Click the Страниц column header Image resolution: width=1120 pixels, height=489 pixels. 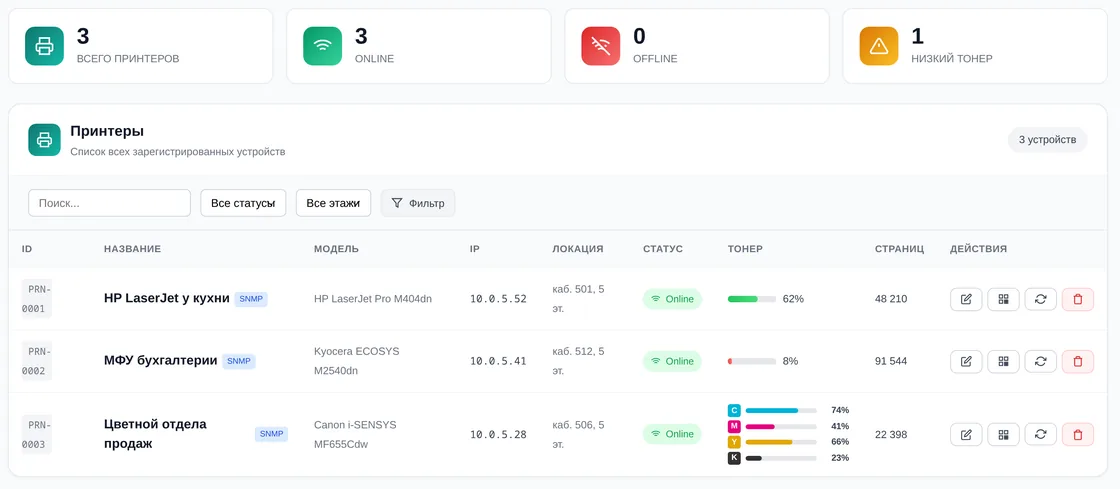click(899, 249)
